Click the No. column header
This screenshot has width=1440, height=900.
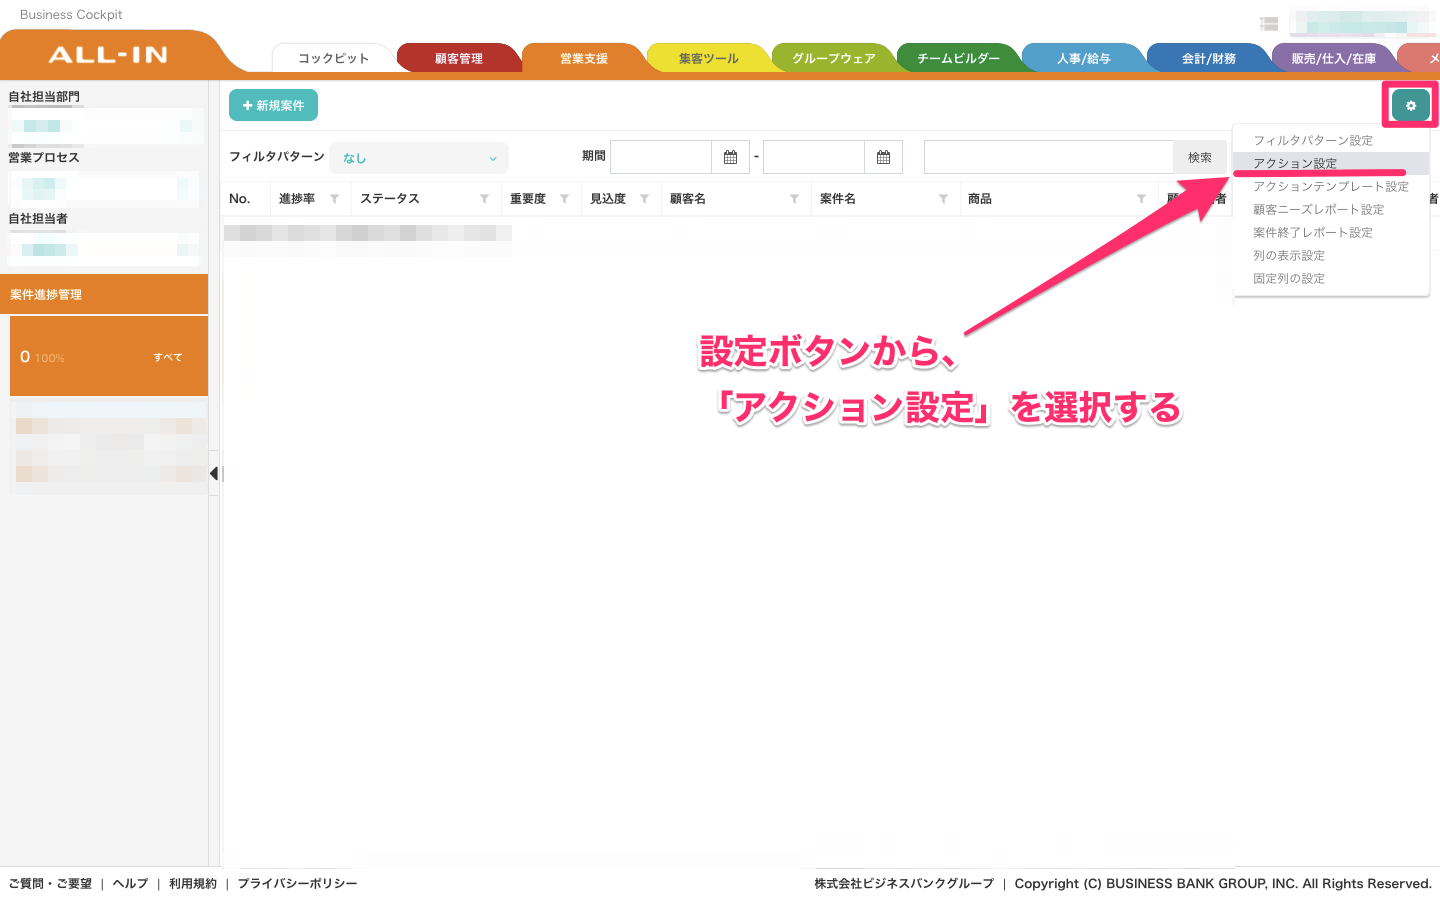pos(240,199)
